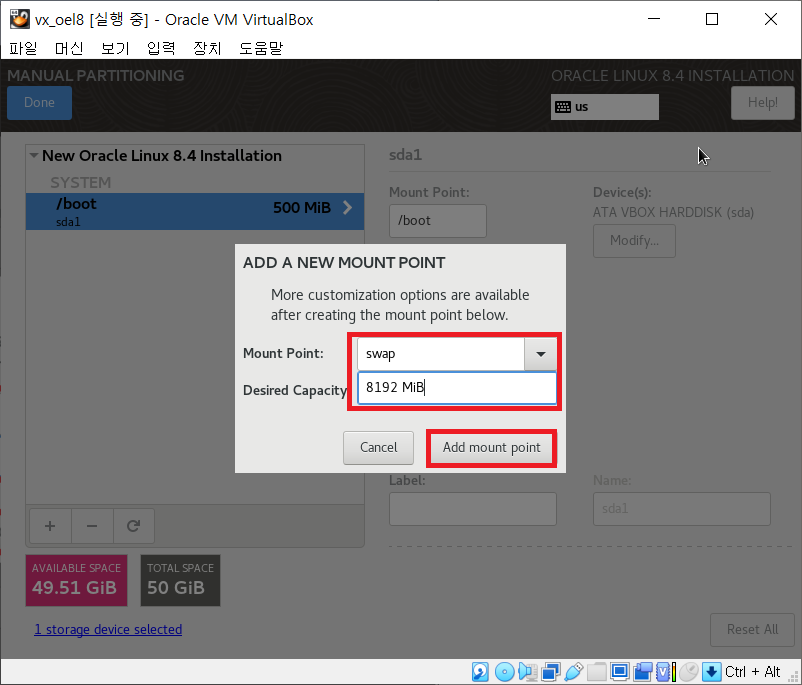Click the 49.51 GiB available space box

[77, 581]
